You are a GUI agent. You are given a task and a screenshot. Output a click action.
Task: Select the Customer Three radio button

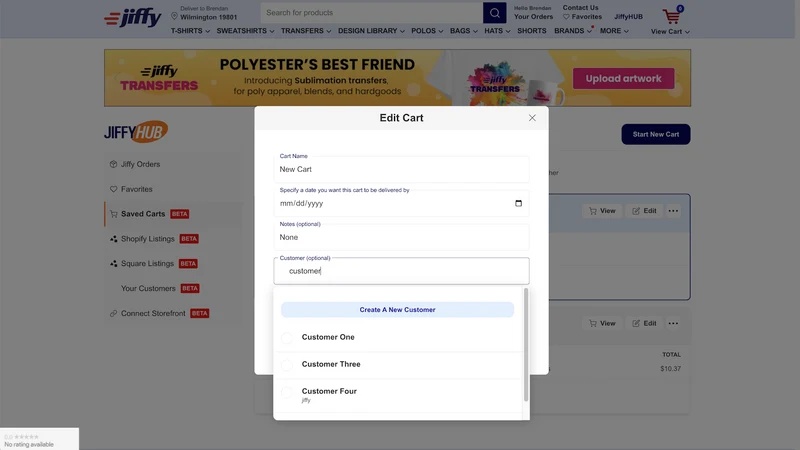click(x=287, y=364)
